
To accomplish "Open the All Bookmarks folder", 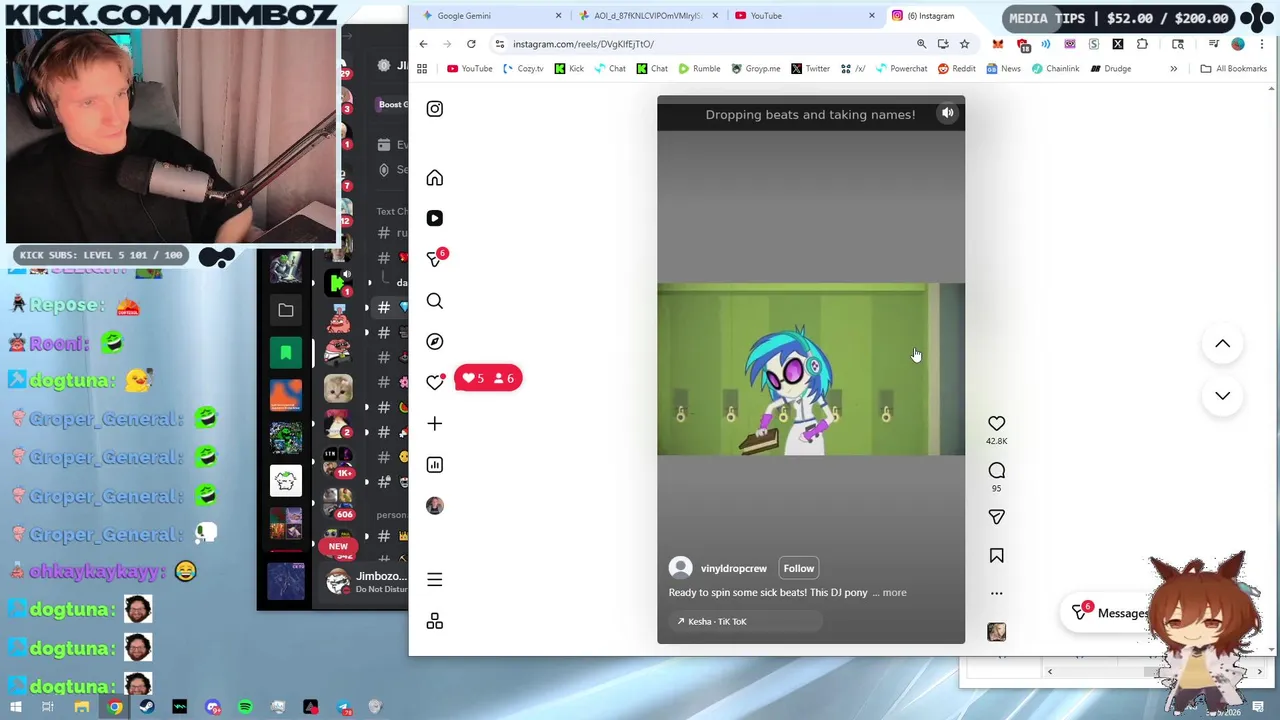I will [x=1233, y=69].
